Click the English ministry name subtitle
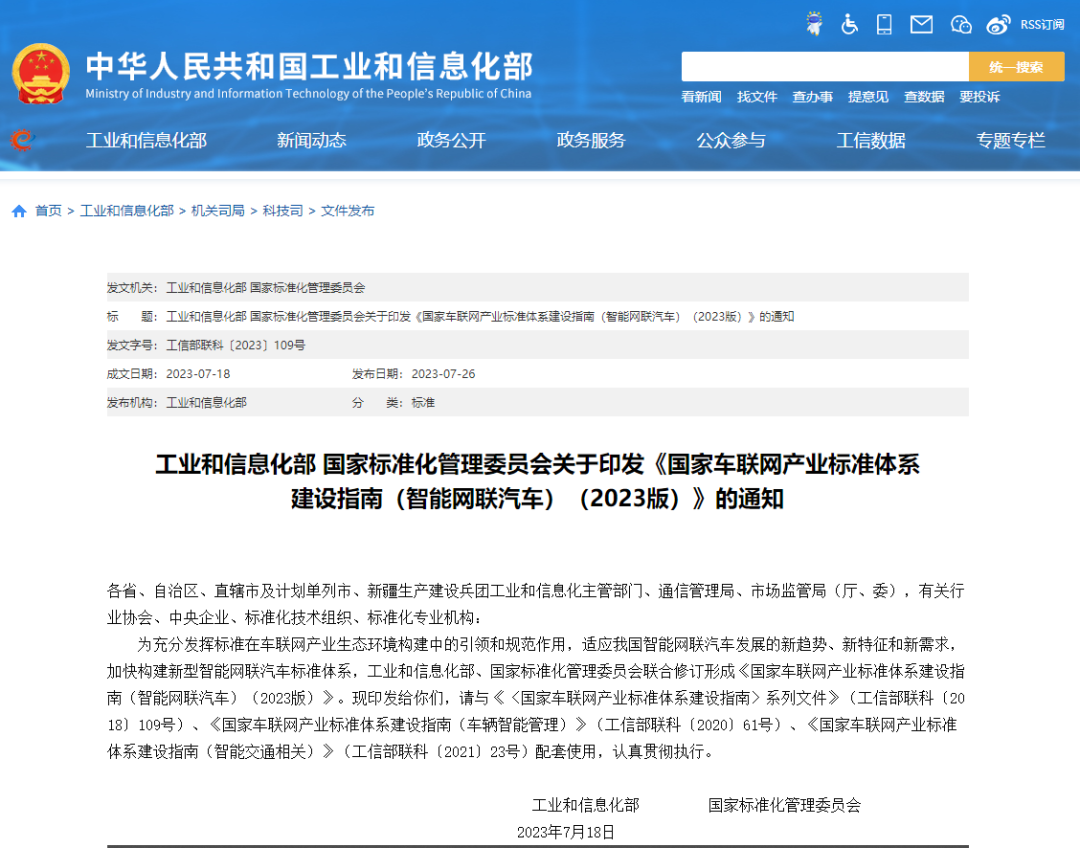Viewport: 1080px width, 848px height. pos(309,94)
